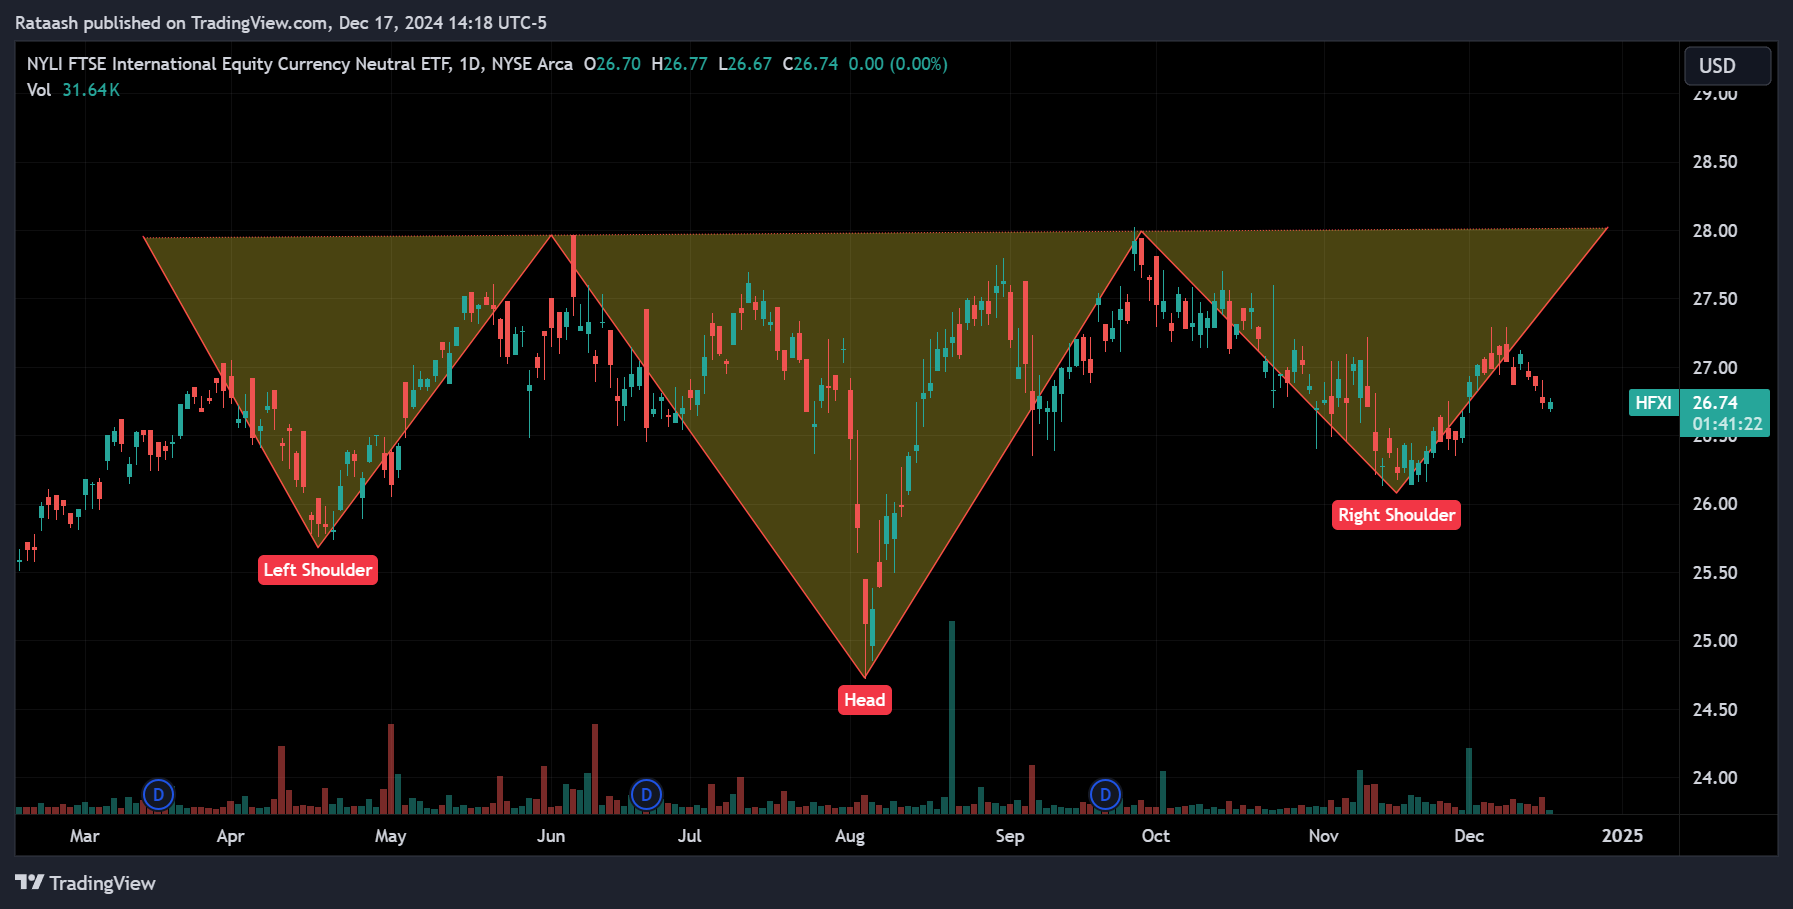Click the dividend marker in late March
This screenshot has height=909, width=1793.
pos(158,795)
